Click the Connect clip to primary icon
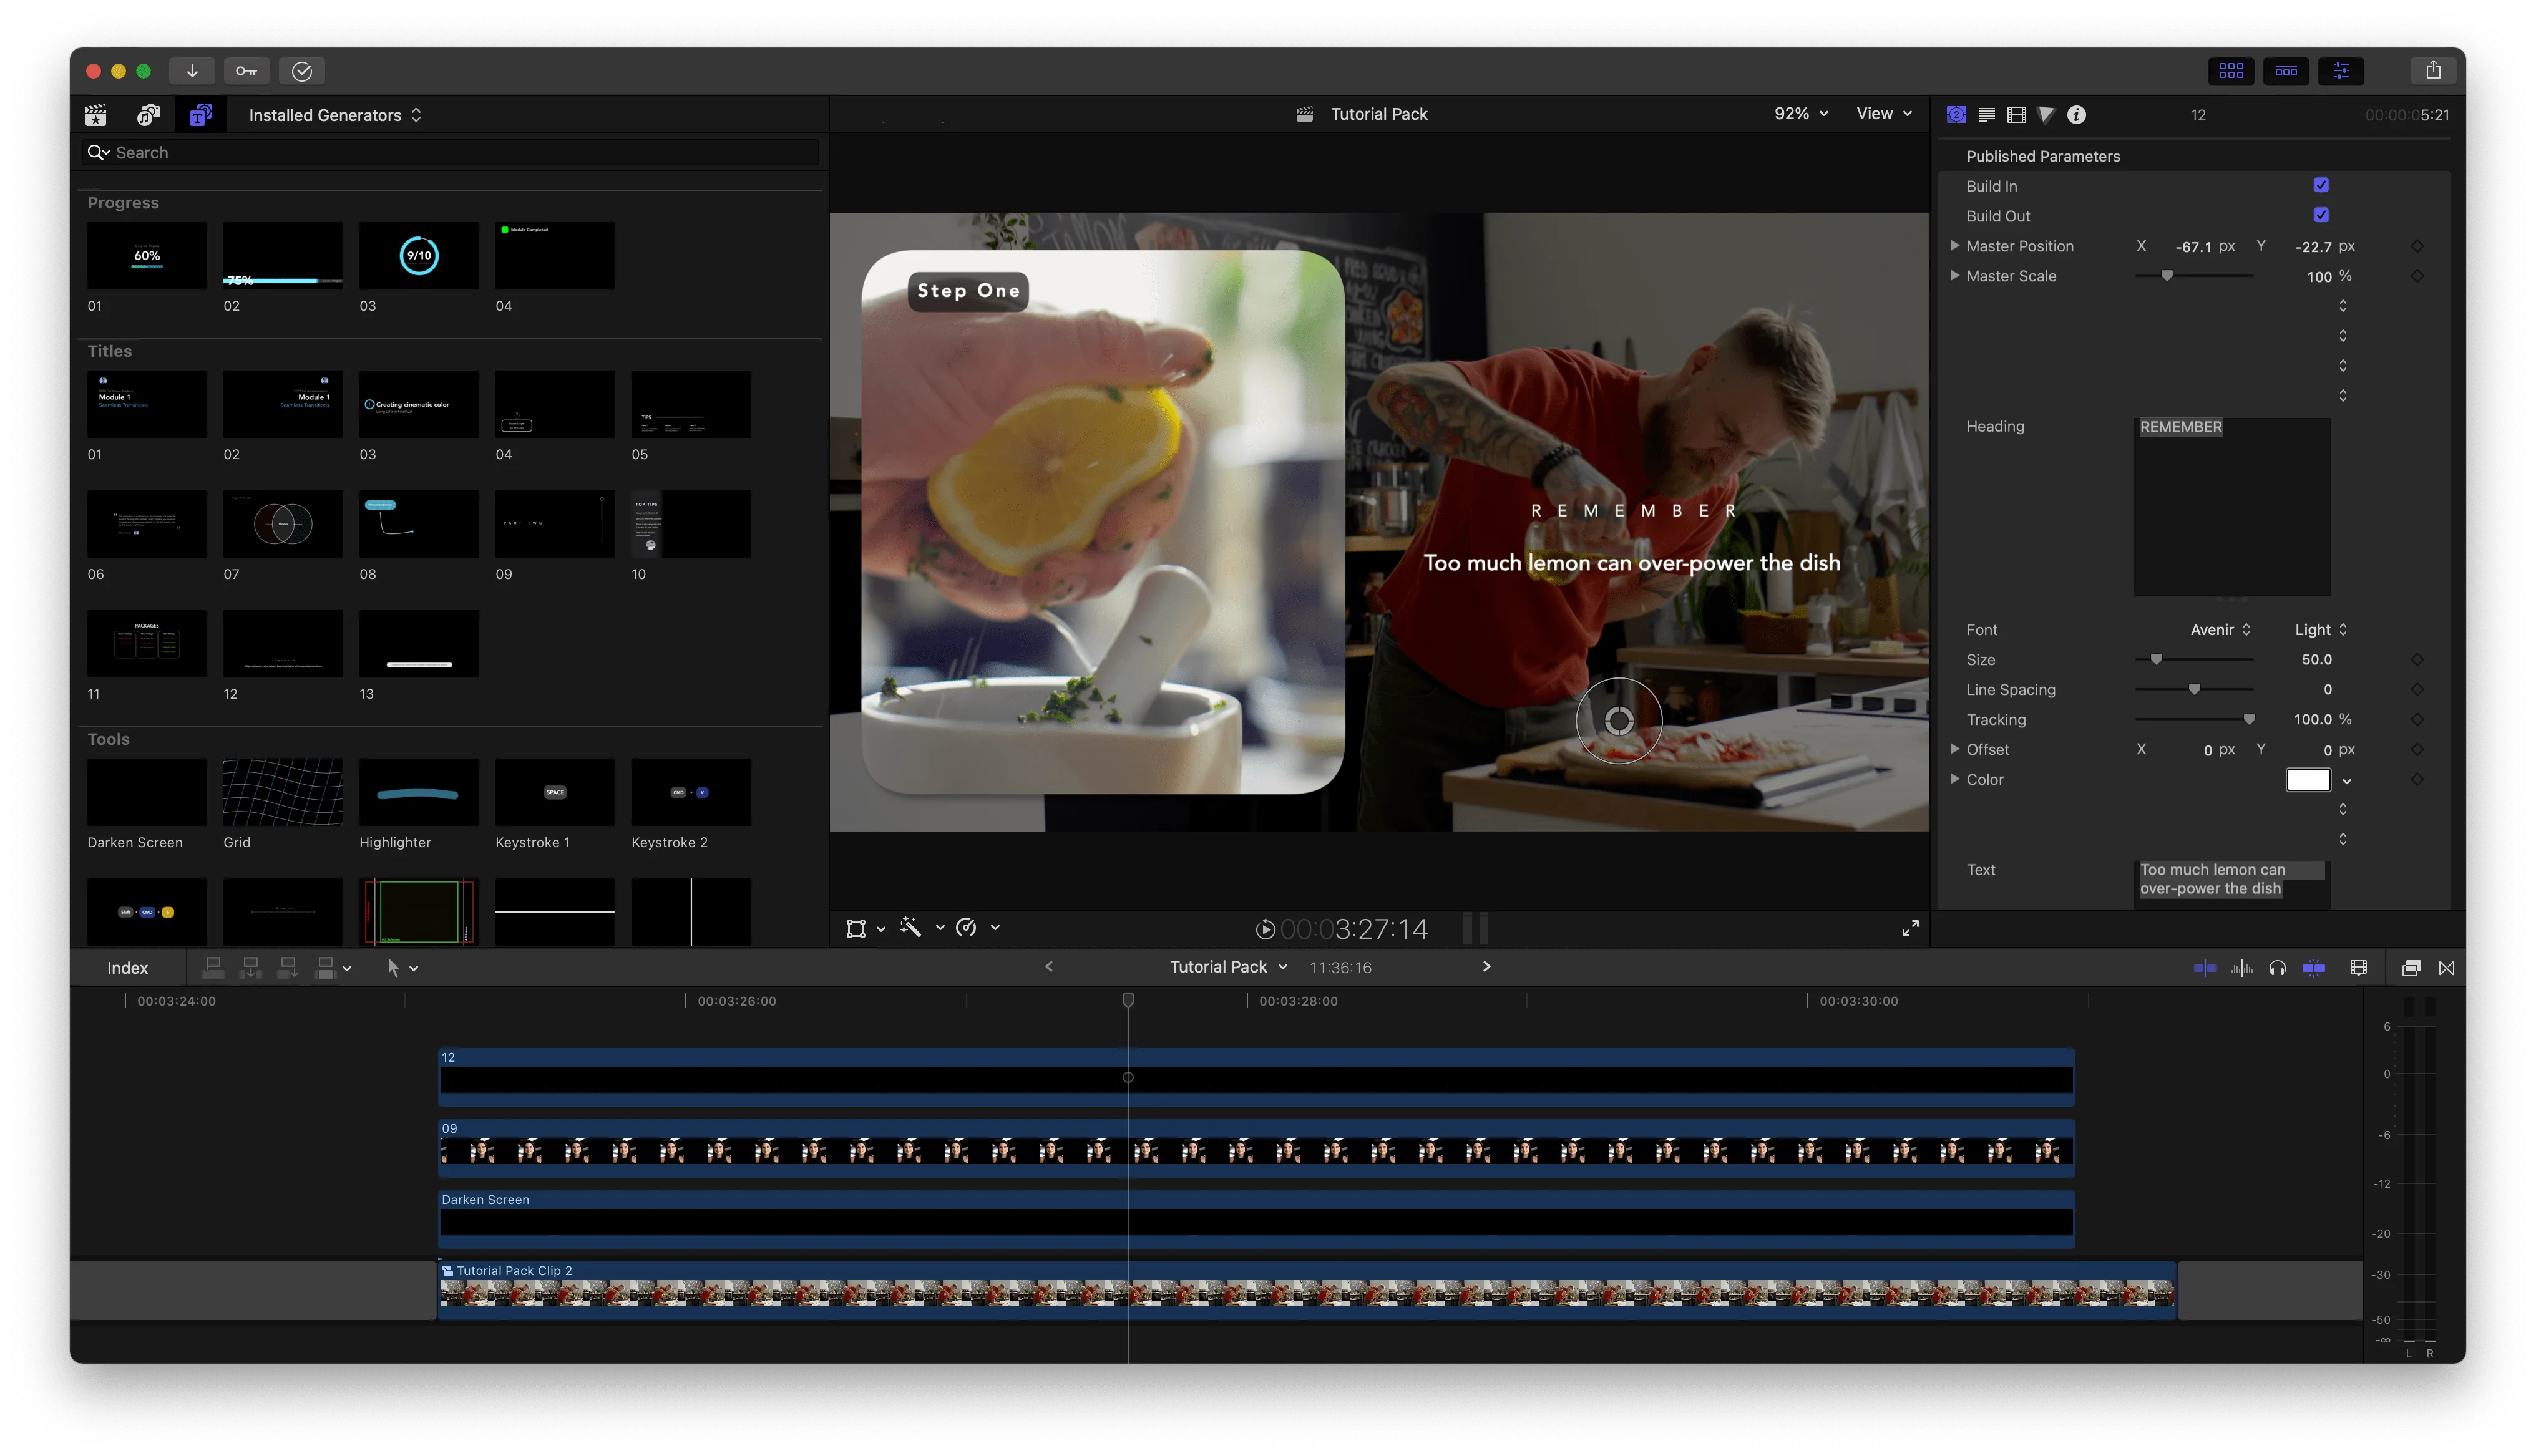The image size is (2536, 1456). point(213,967)
